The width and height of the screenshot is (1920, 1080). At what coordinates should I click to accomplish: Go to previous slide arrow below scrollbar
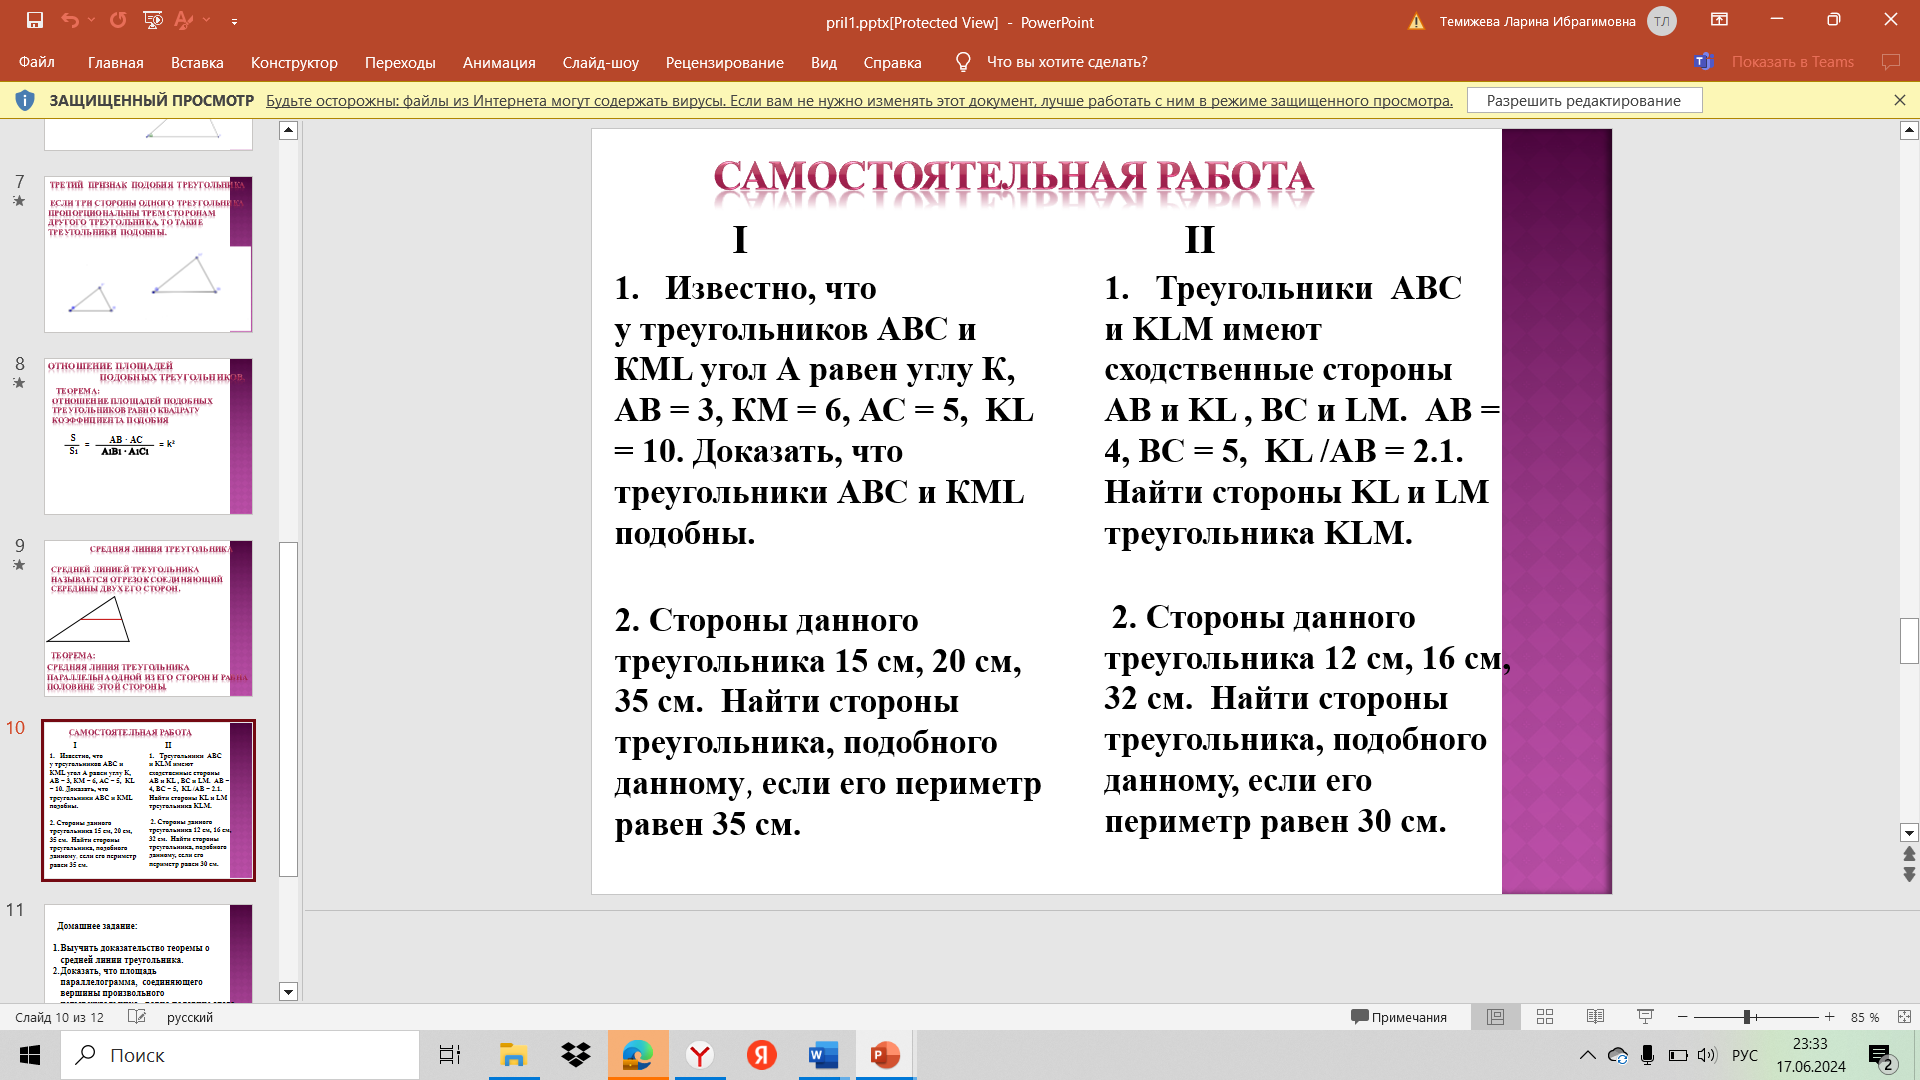[x=1909, y=854]
